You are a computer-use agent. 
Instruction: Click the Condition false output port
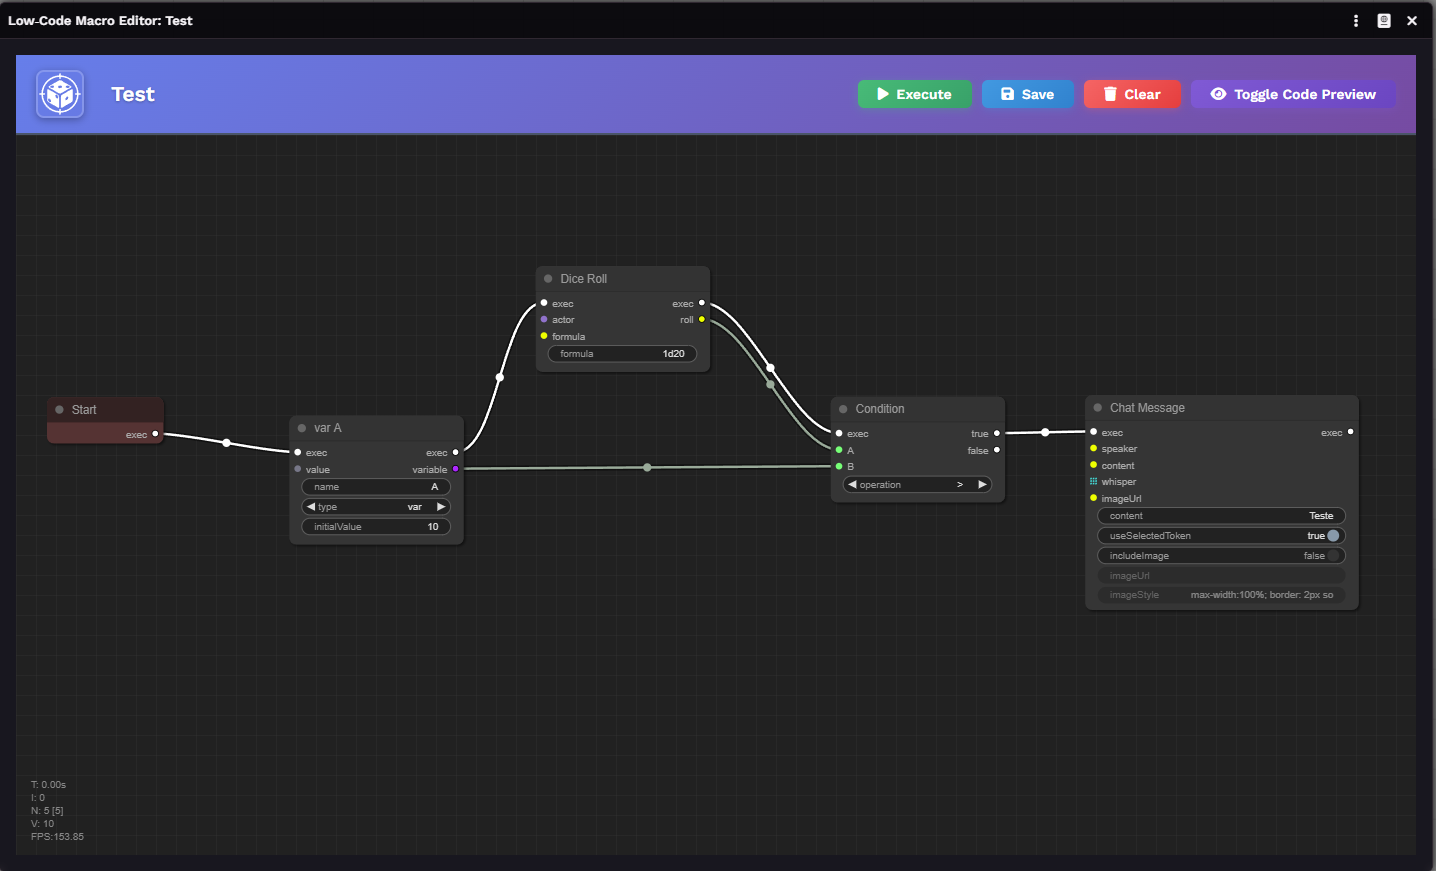(997, 450)
